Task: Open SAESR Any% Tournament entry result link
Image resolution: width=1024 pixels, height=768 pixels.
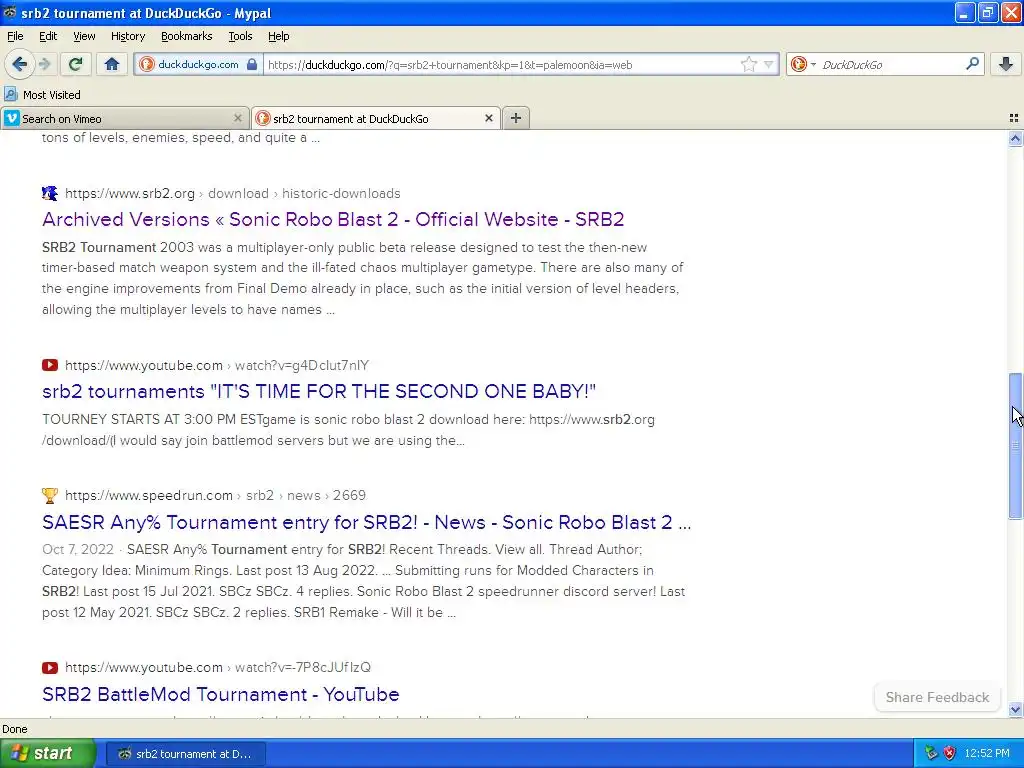Action: tap(366, 522)
